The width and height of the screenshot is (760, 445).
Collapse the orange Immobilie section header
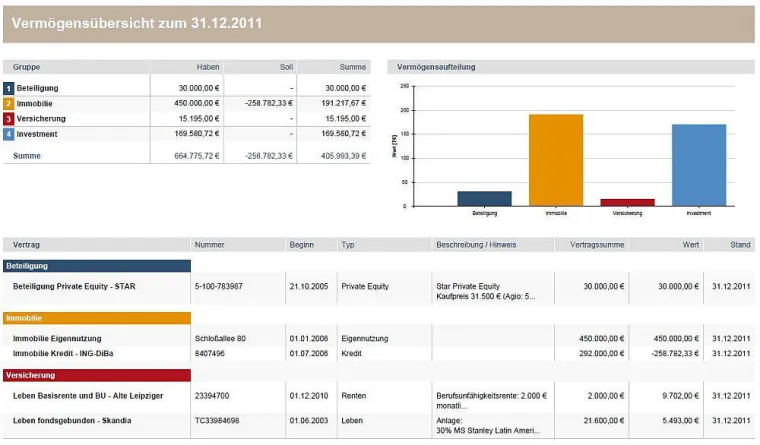[x=96, y=318]
